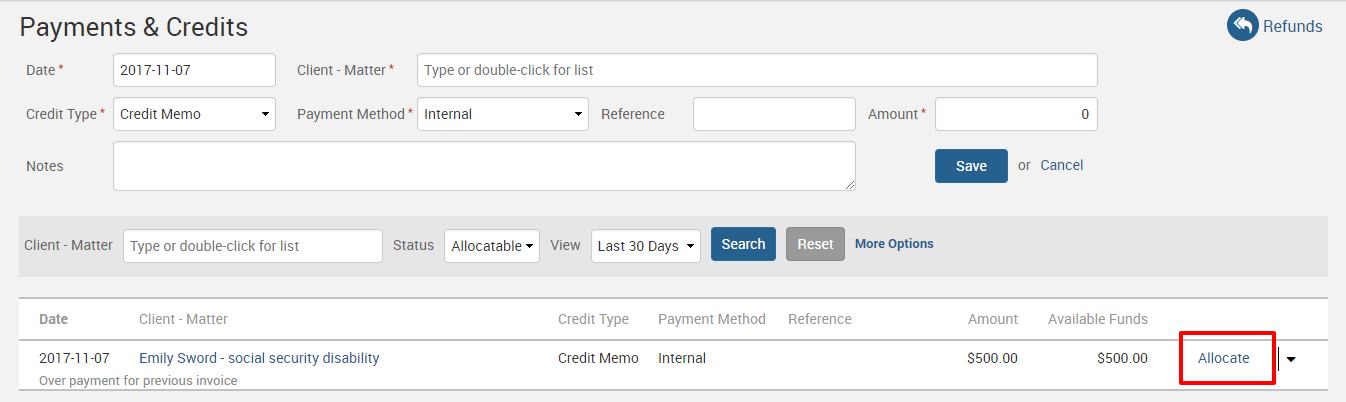
Task: Click the Amount input field
Action: pos(1015,114)
